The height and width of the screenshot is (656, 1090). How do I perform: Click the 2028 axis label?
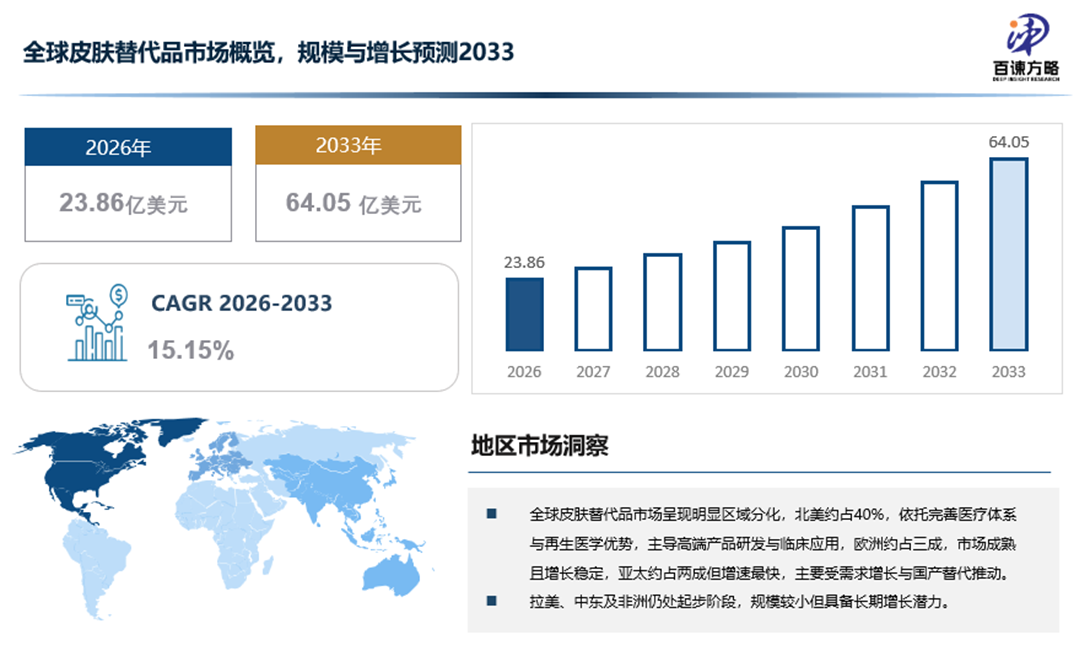[662, 372]
